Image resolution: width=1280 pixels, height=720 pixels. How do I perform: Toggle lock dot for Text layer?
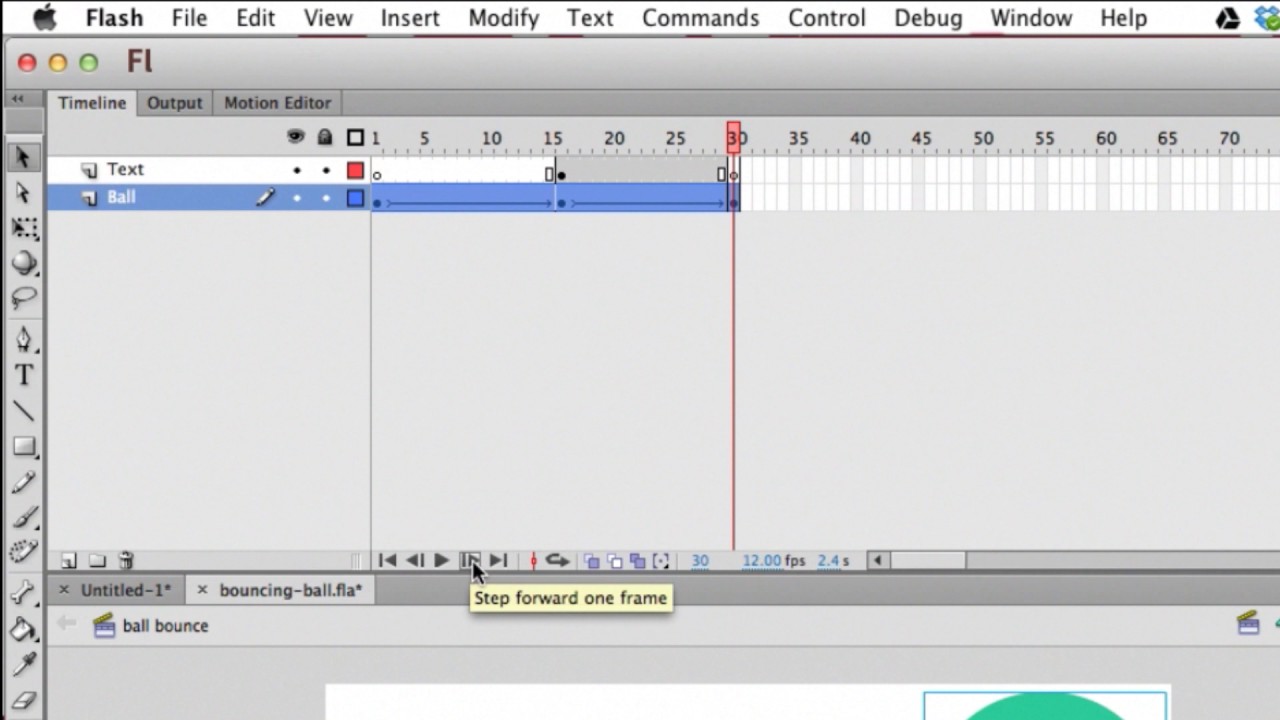pyautogui.click(x=326, y=171)
